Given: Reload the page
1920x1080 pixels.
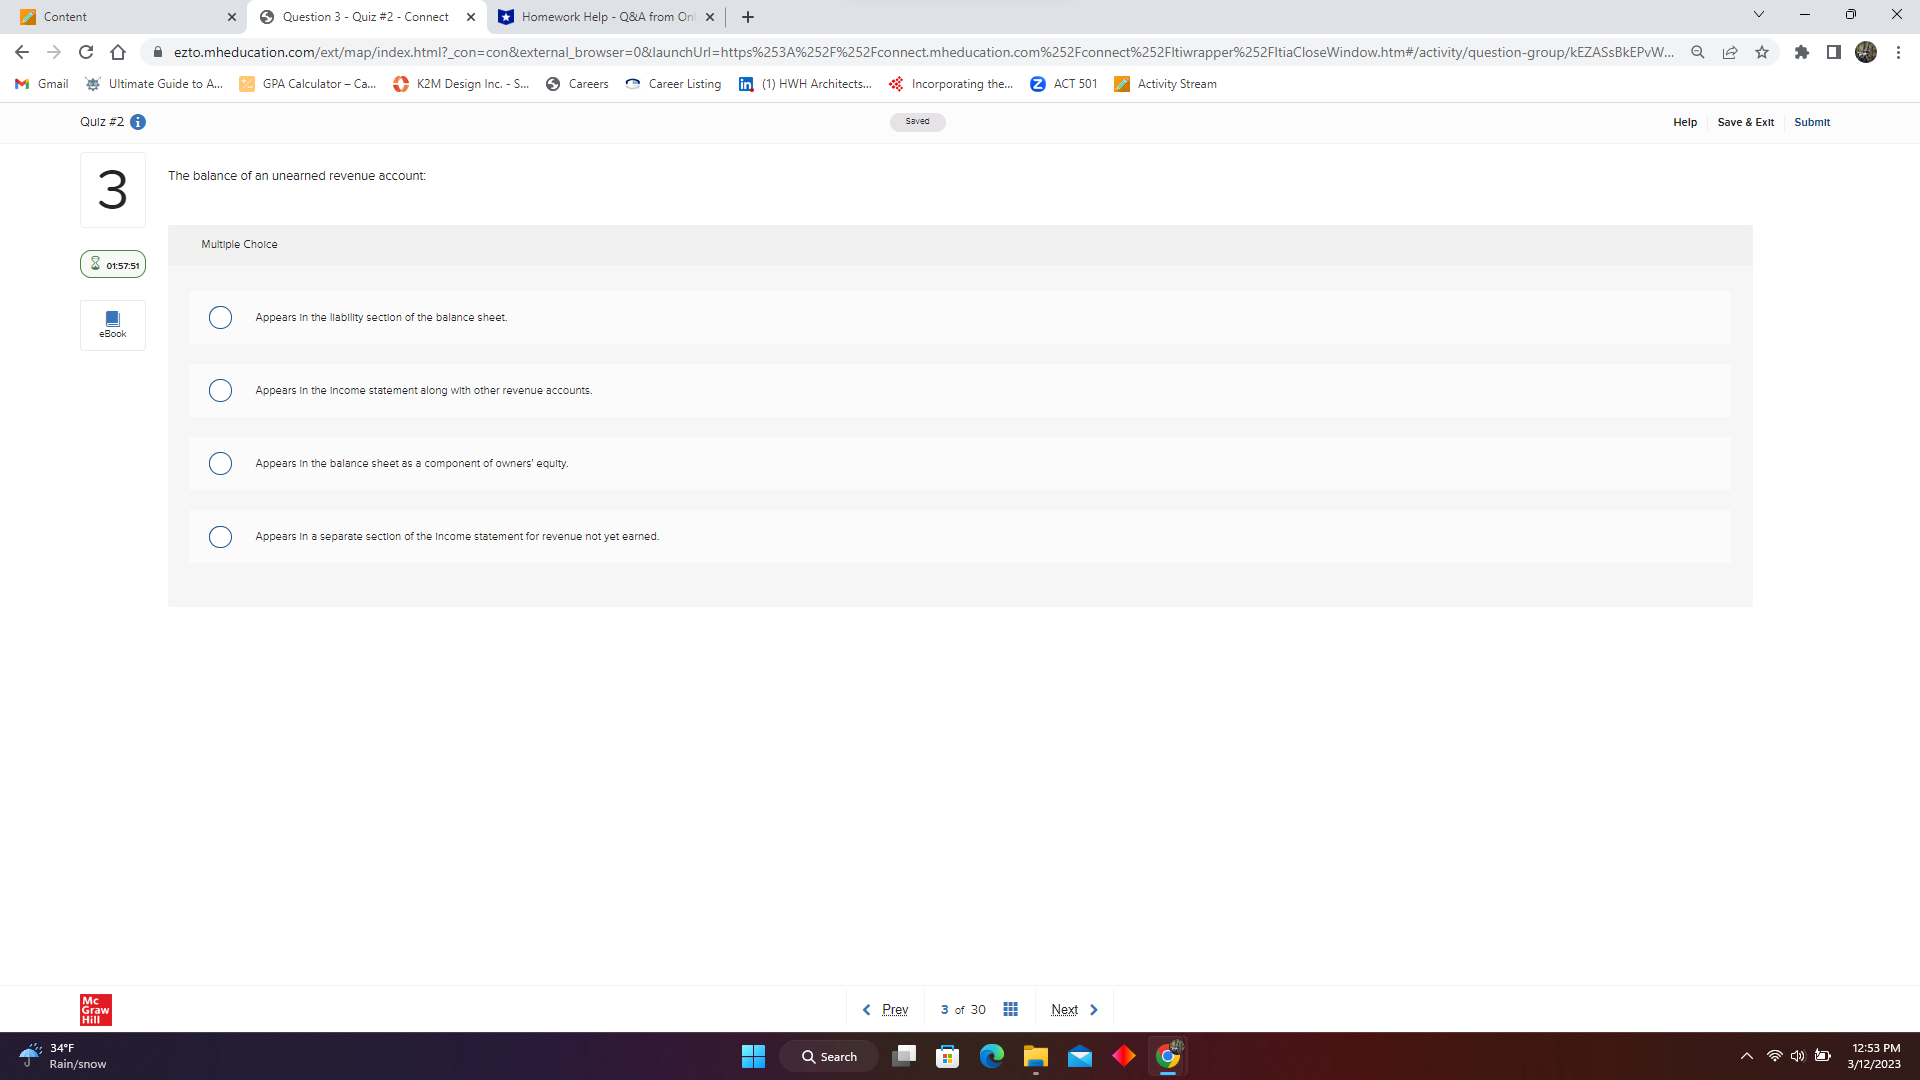Looking at the screenshot, I should point(86,52).
